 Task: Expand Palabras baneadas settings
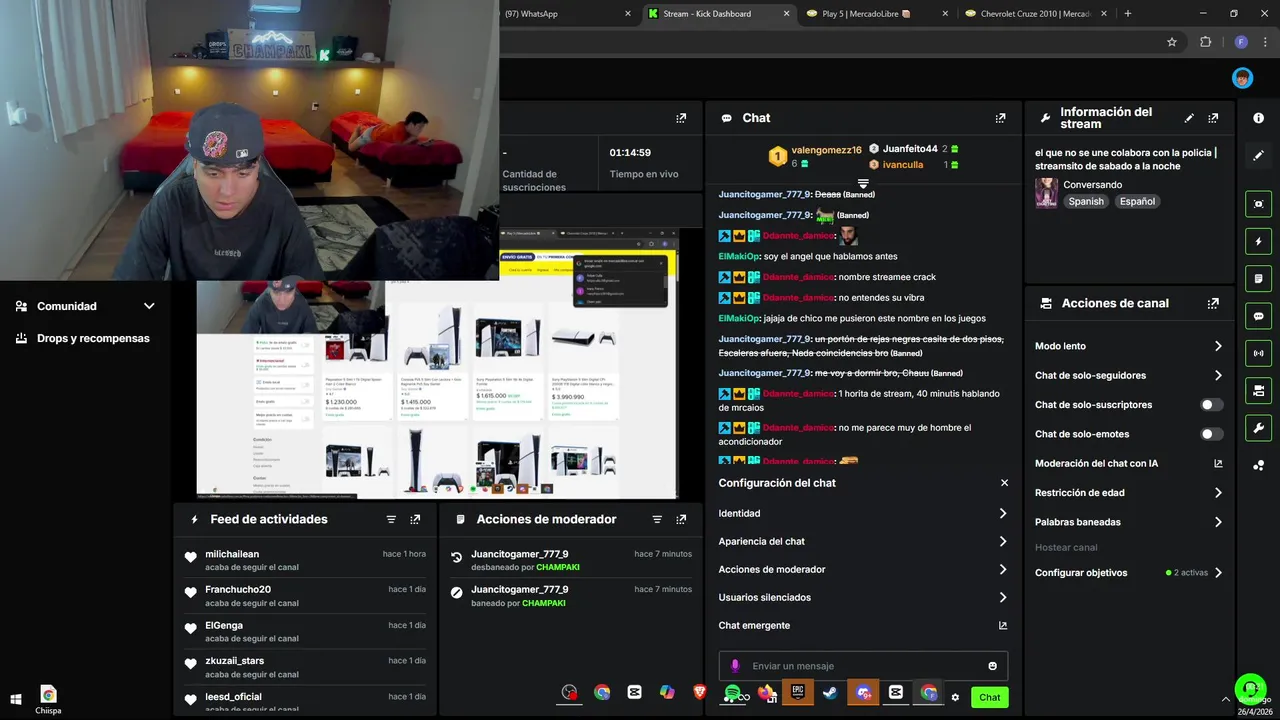pos(1129,522)
